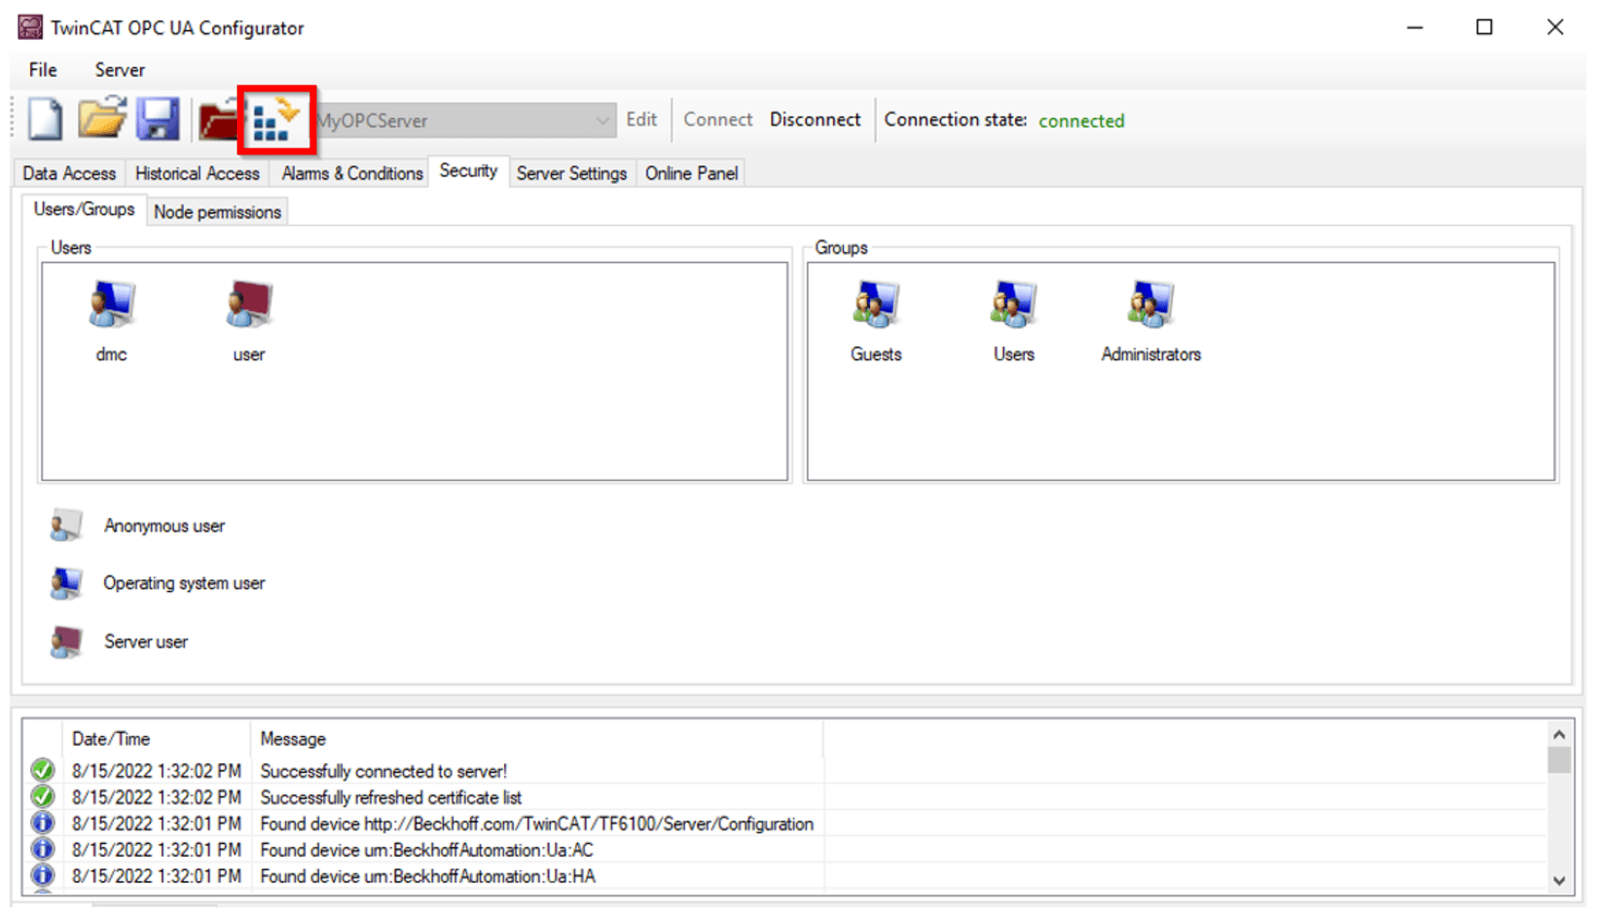Click the Connect button
The height and width of the screenshot is (917, 1600).
coord(718,119)
